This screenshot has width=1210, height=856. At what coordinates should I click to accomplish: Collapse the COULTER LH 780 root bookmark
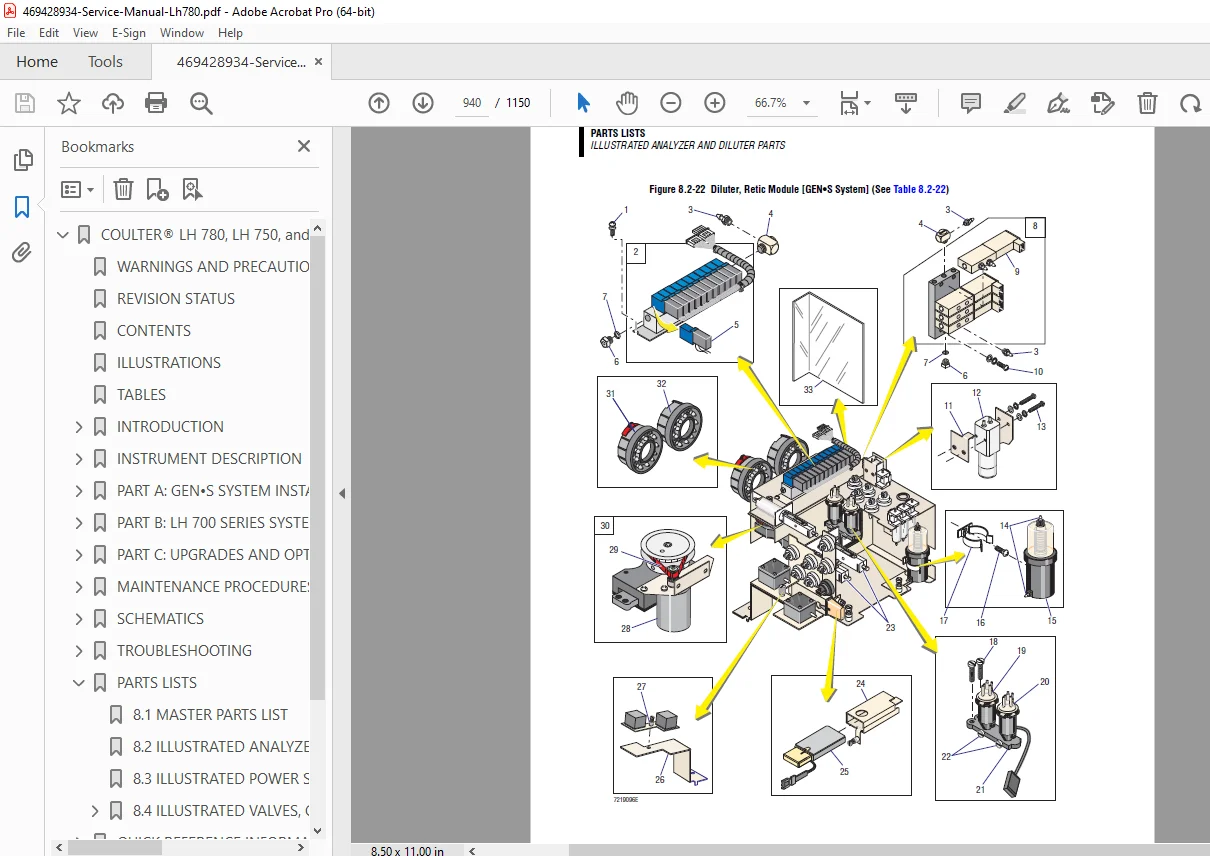point(64,235)
